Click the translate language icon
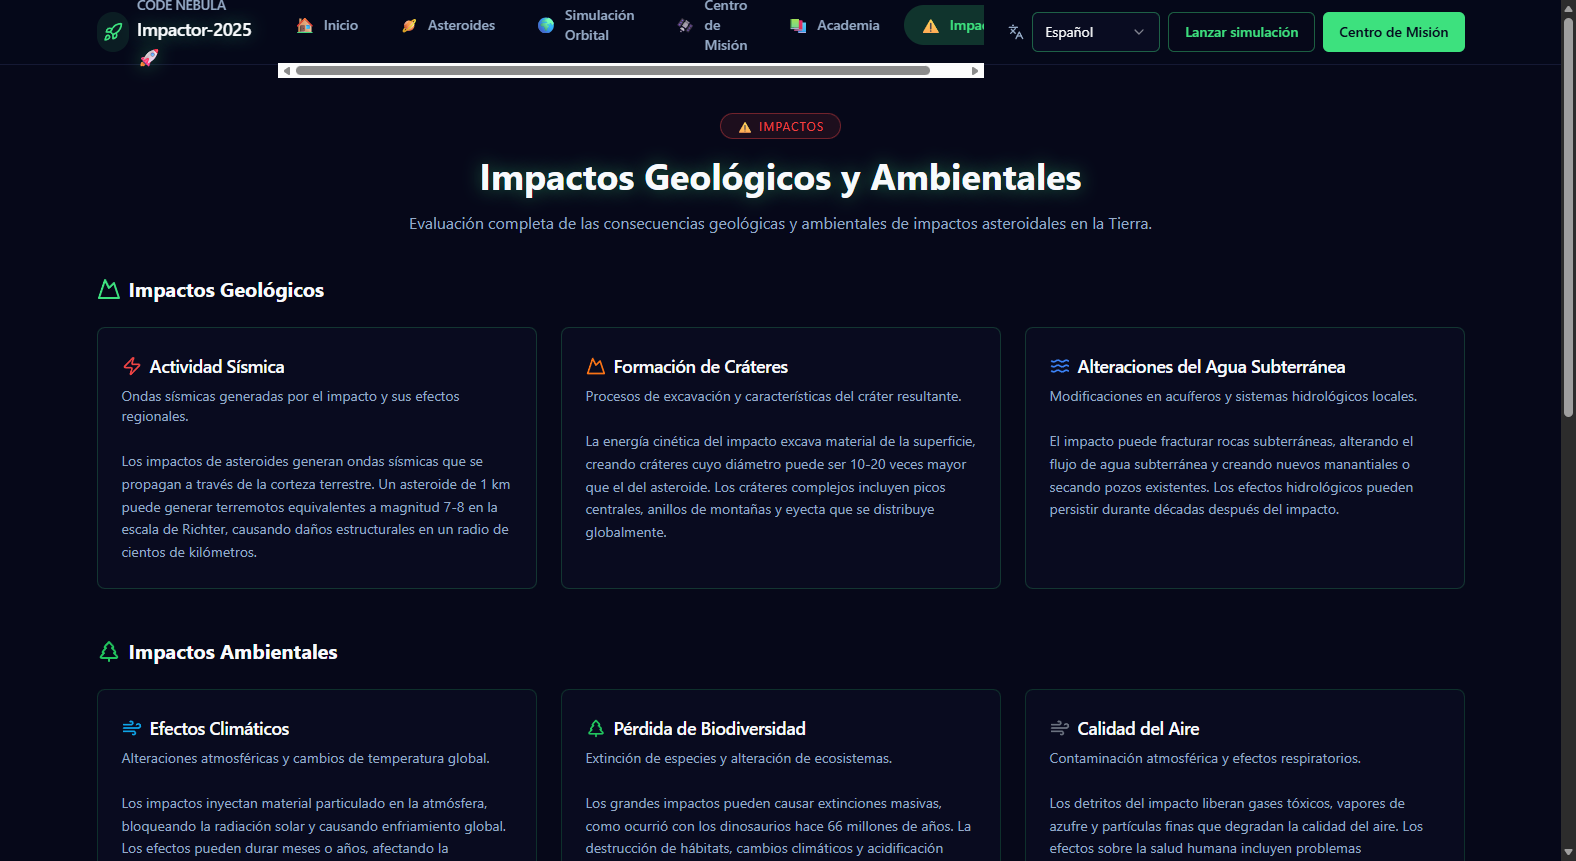The height and width of the screenshot is (861, 1576). point(1016,32)
